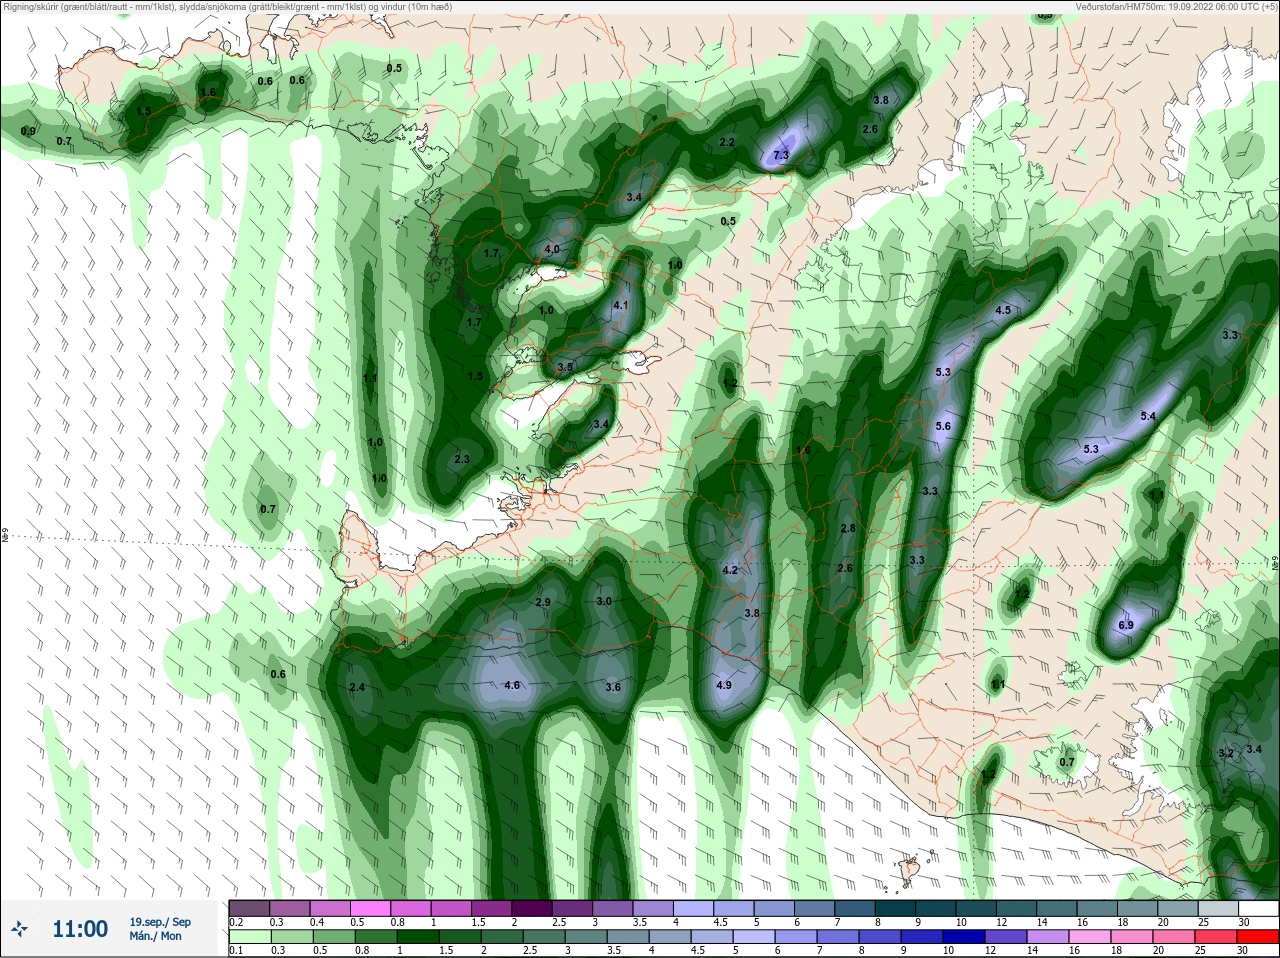This screenshot has height=958, width=1280.
Task: Select the white 30 swatch in upper legend row
Action: [1258, 908]
